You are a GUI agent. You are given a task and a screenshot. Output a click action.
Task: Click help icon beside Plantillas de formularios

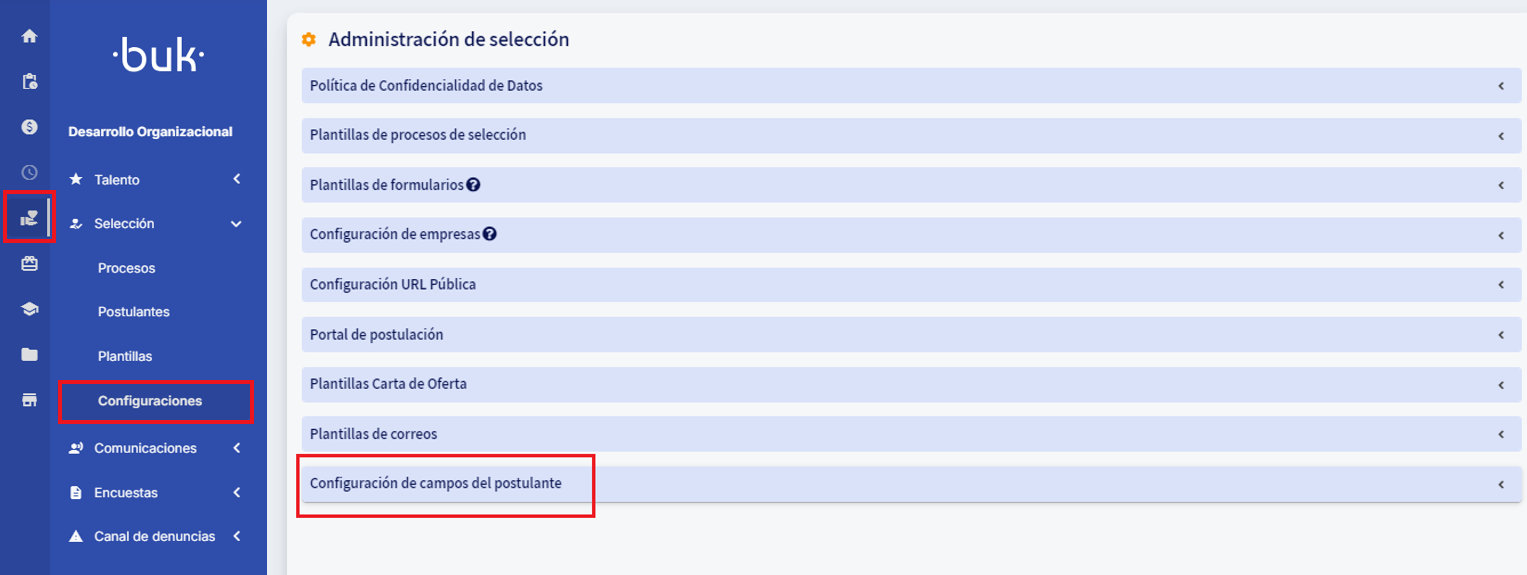click(473, 185)
